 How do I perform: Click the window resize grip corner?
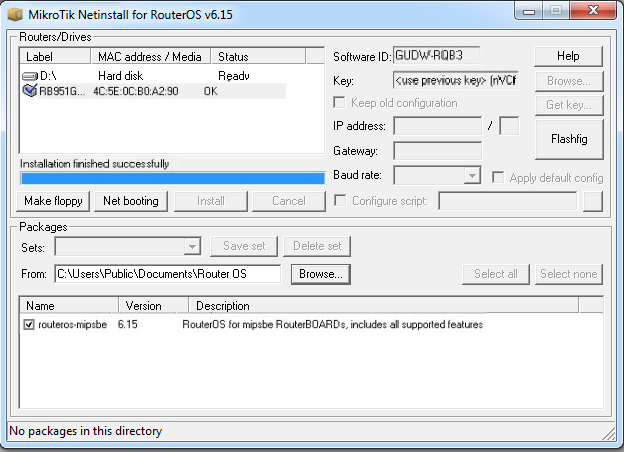[609, 433]
